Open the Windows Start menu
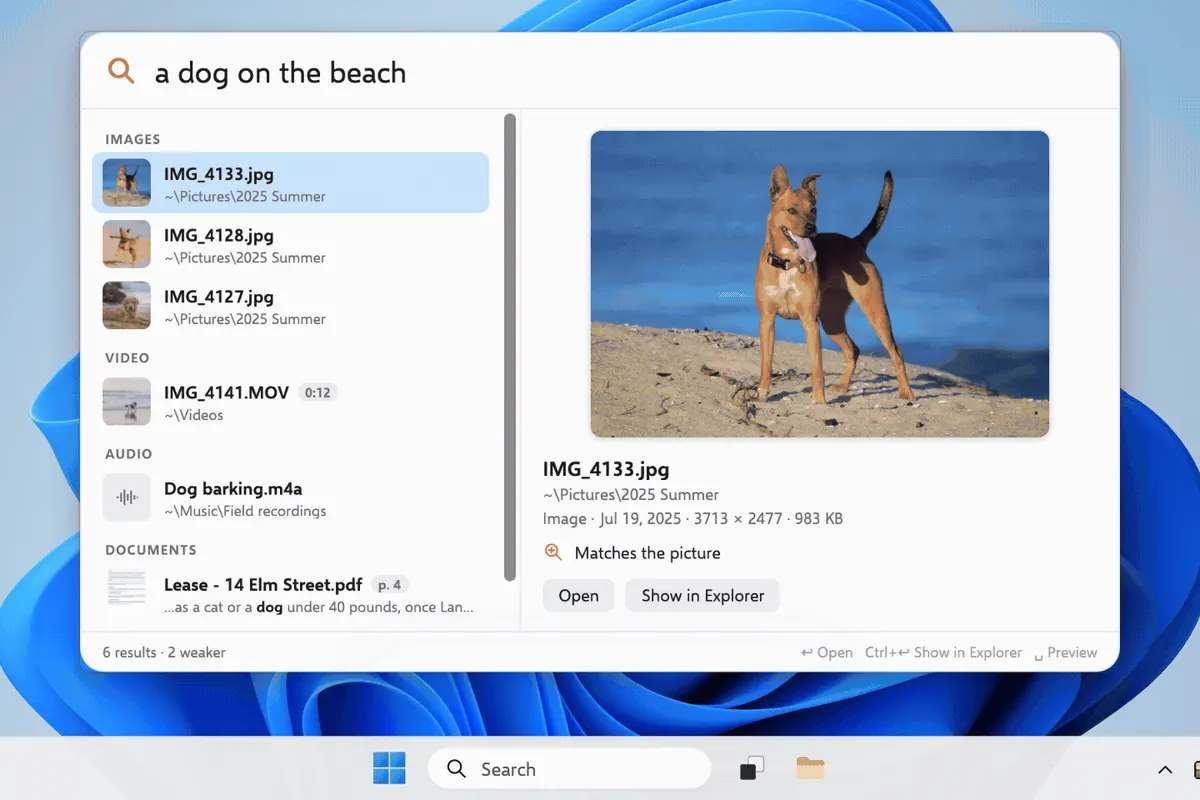Viewport: 1200px width, 800px height. [x=389, y=768]
